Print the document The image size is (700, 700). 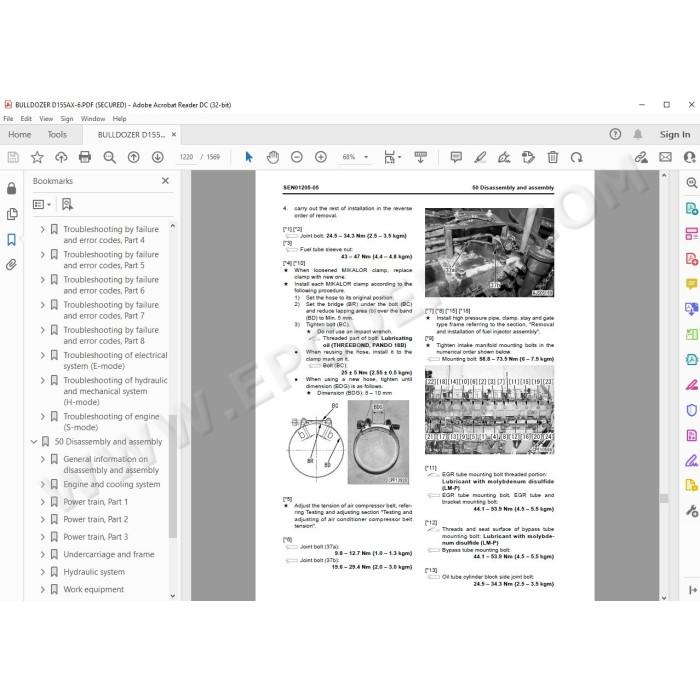pyautogui.click(x=85, y=157)
